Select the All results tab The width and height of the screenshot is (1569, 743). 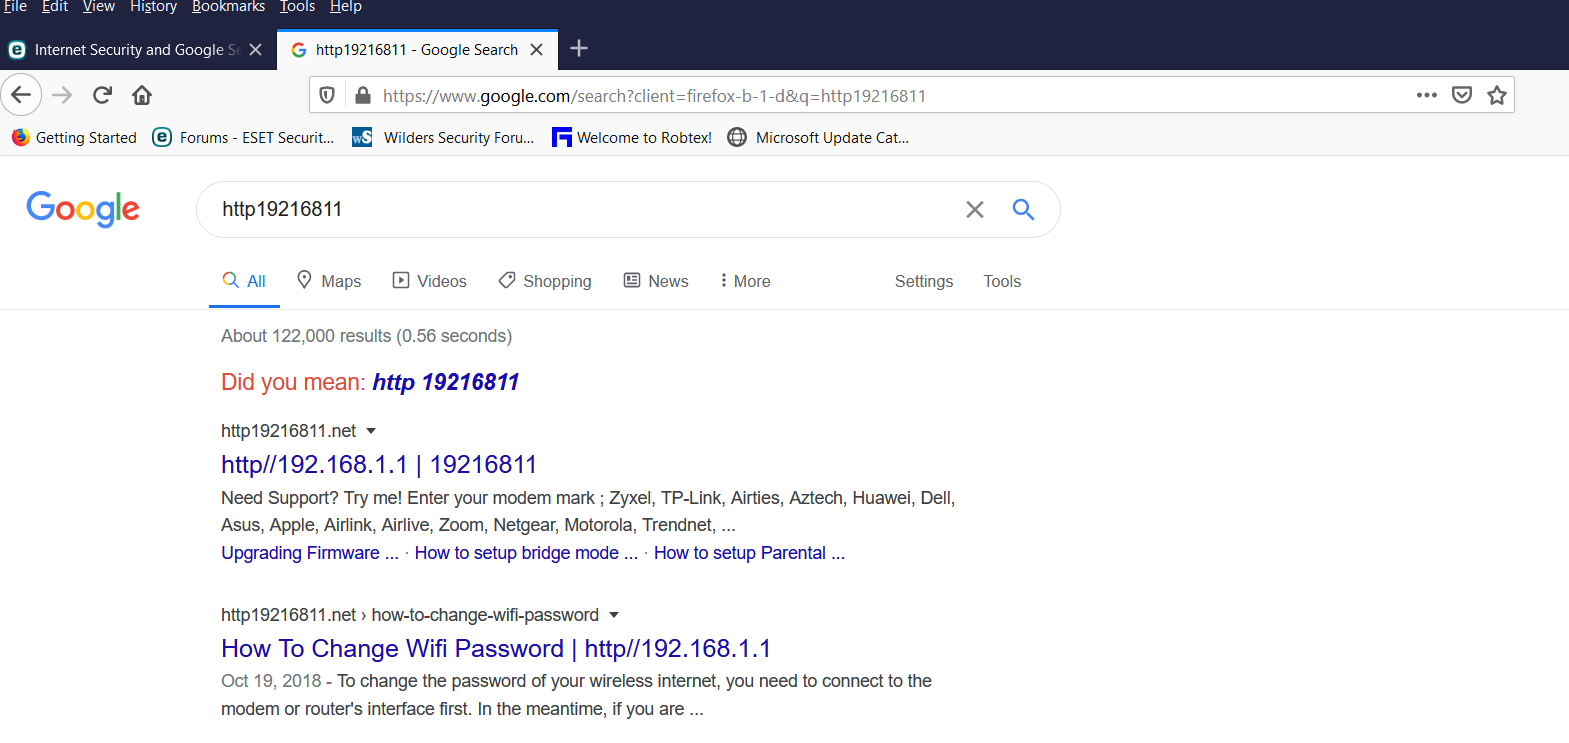pos(244,281)
